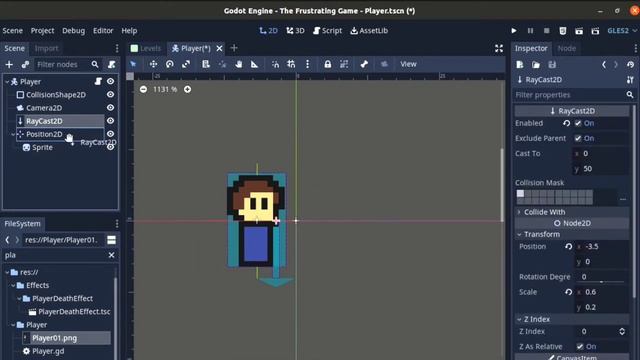The height and width of the screenshot is (360, 640).
Task: Attach script icon next to filter nodes
Action: (x=111, y=64)
